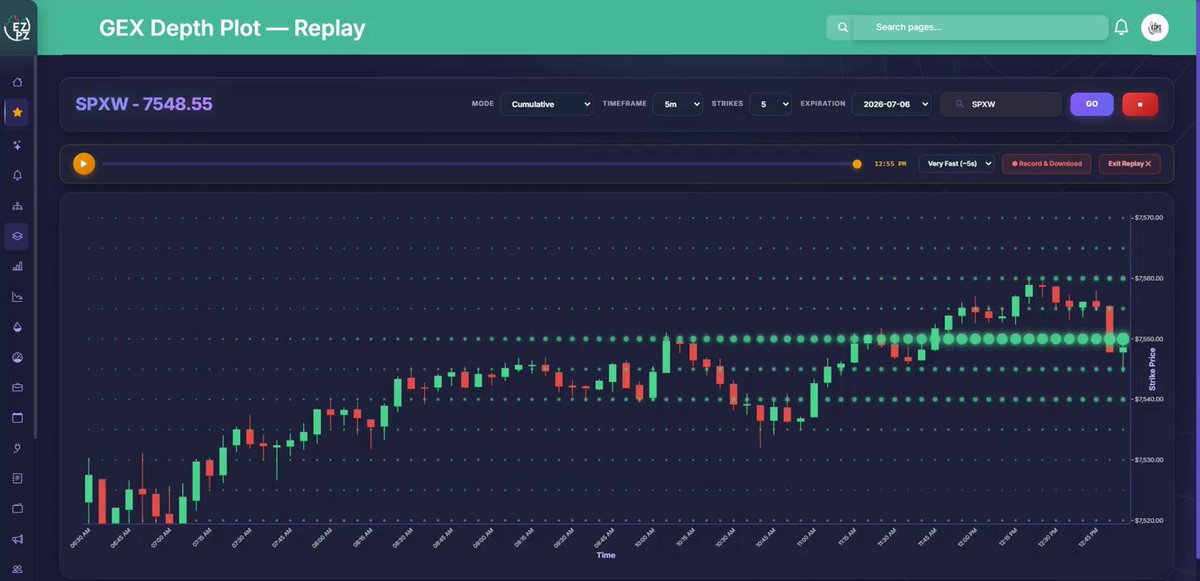This screenshot has width=1200, height=581.
Task: Click the $7,560.00 price axis label
Action: [1150, 278]
